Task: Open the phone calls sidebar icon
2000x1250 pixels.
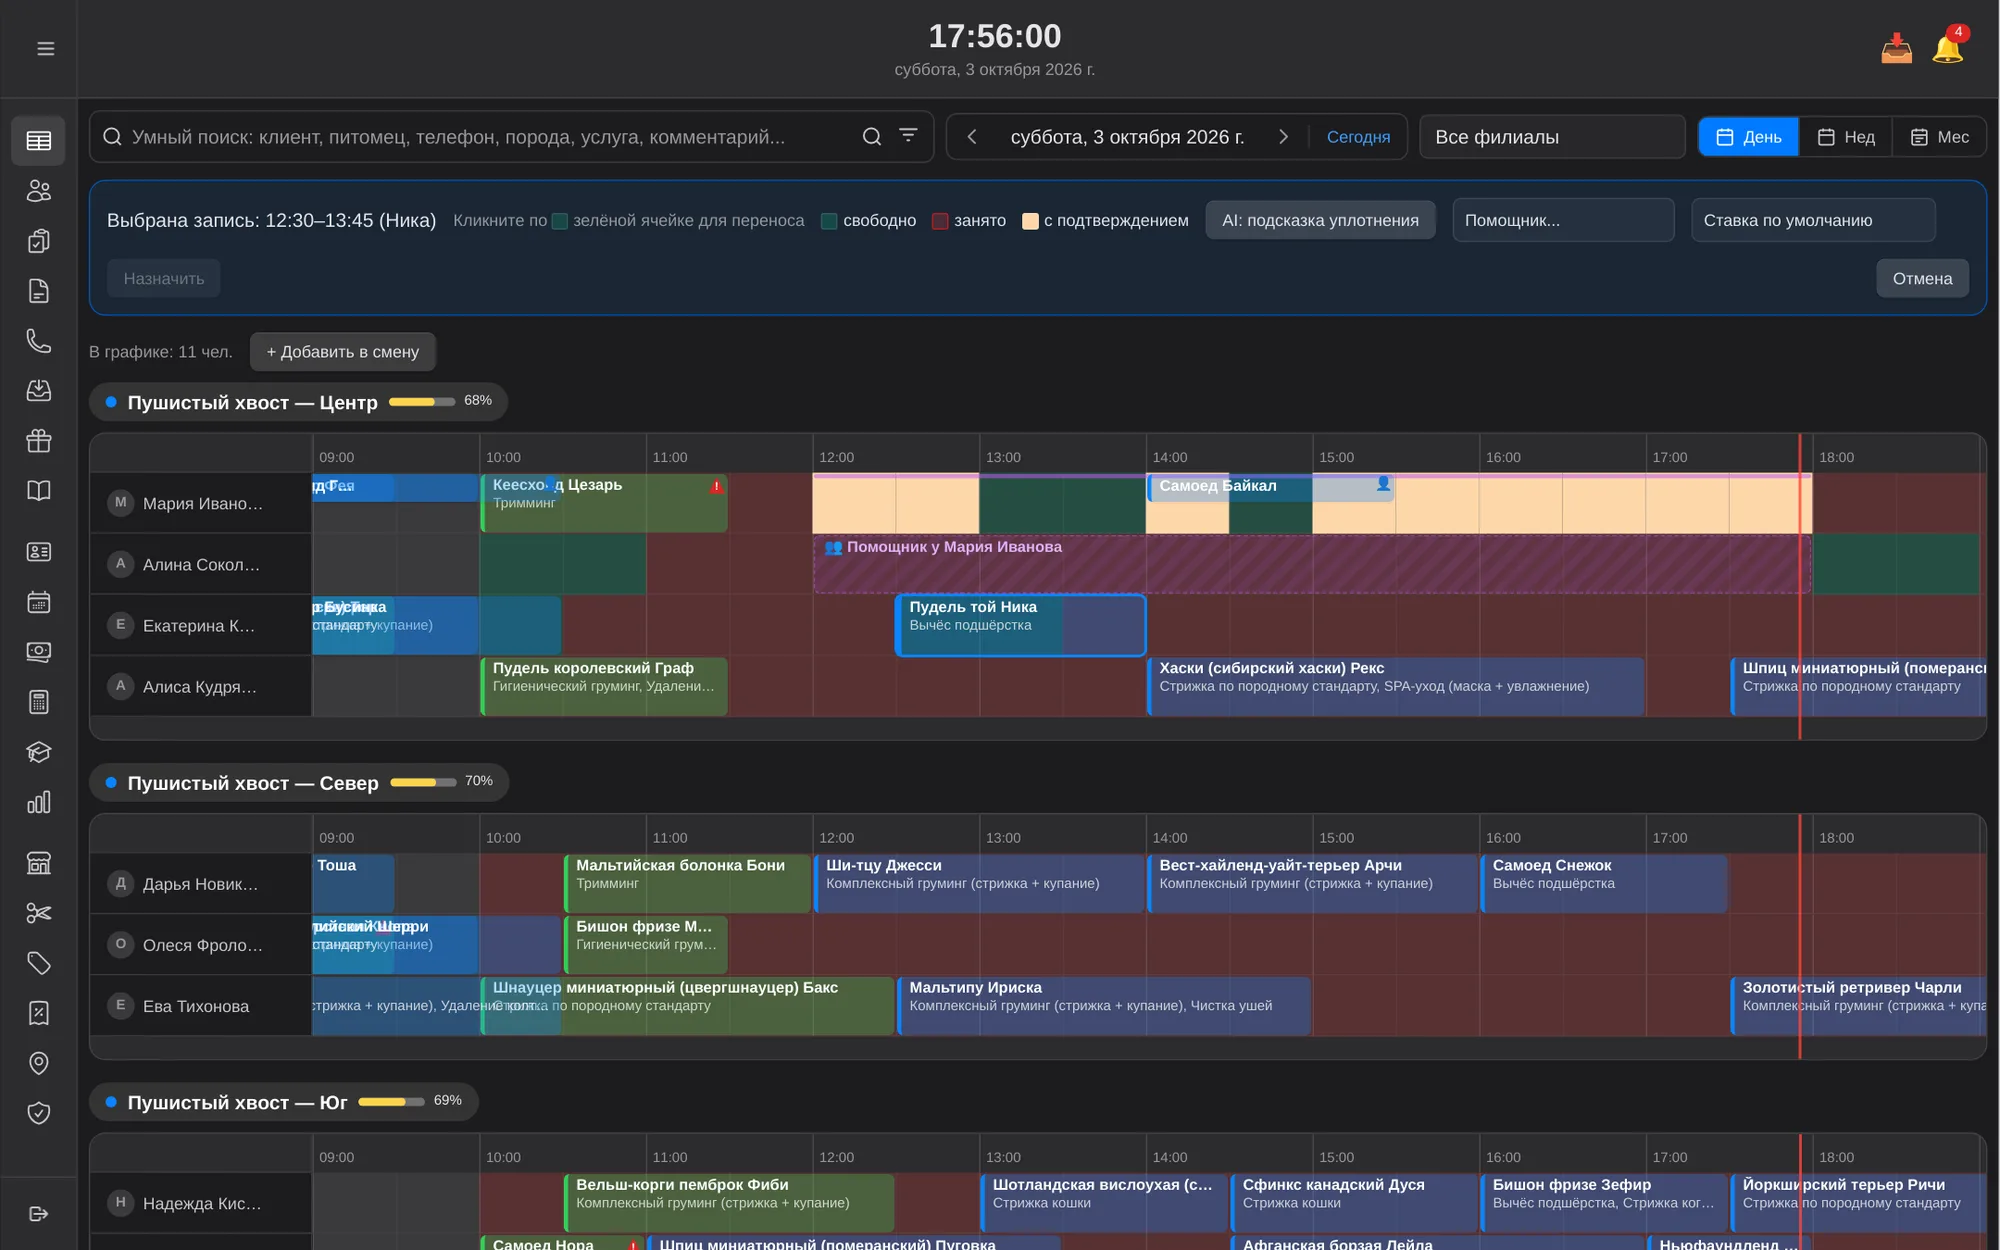Action: (38, 340)
